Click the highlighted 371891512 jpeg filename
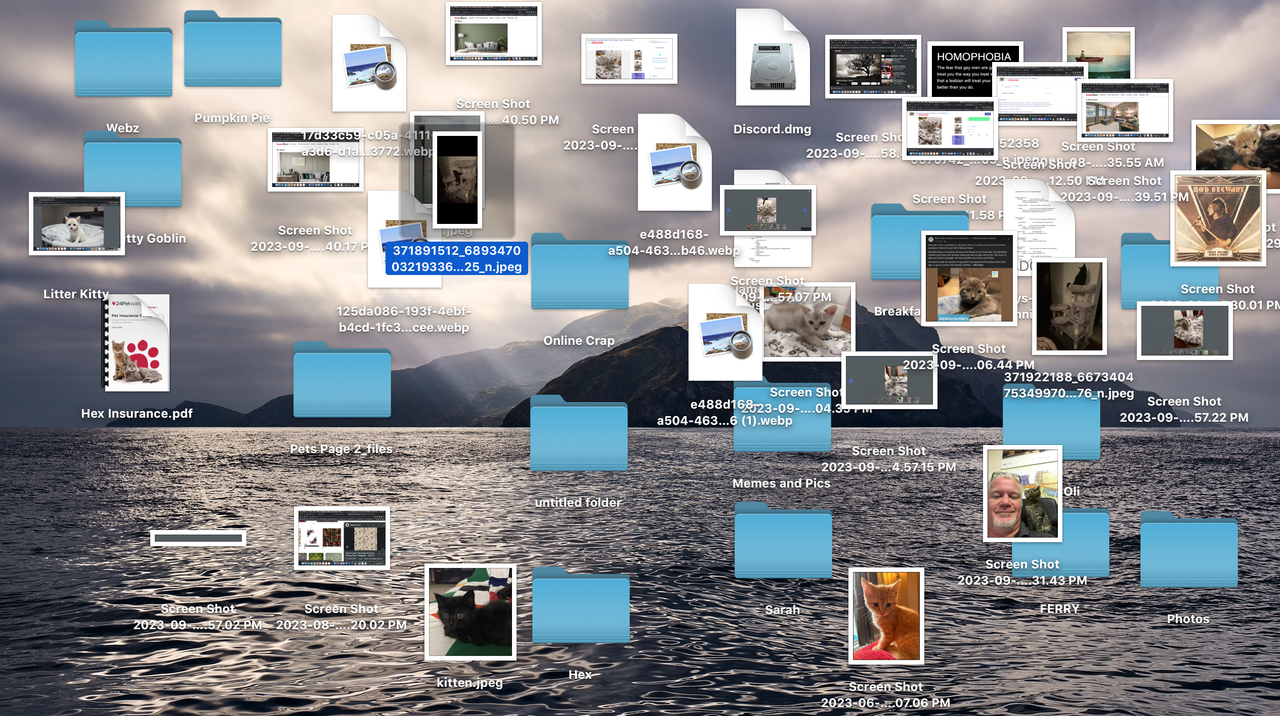The image size is (1280, 716). click(x=456, y=258)
